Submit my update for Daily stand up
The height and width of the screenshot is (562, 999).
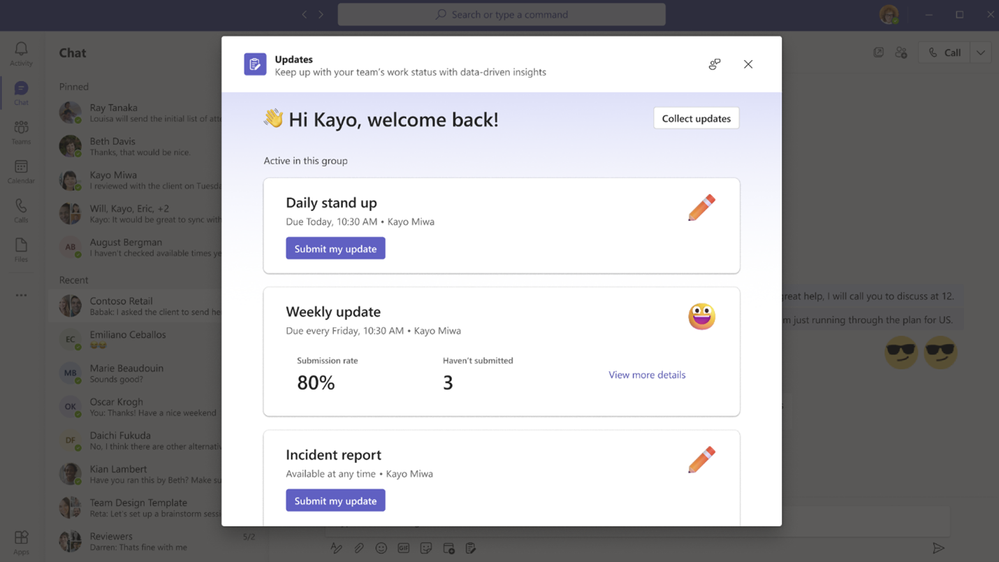[x=335, y=249]
